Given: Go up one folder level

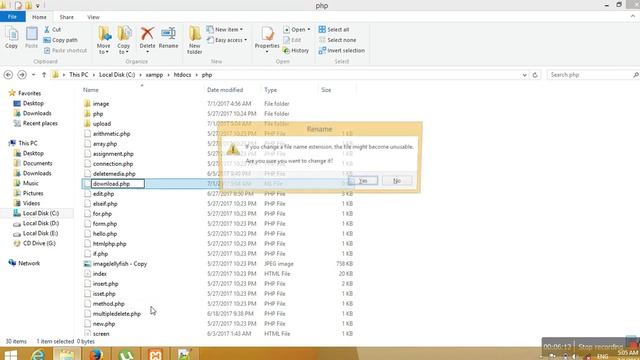Looking at the screenshot, I should tap(44, 75).
